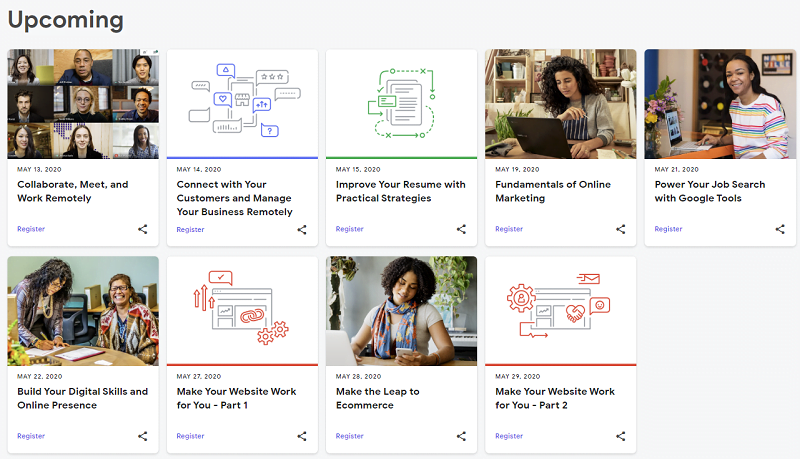
Task: Open the Build Your Digital Skills event title
Action: [82, 398]
